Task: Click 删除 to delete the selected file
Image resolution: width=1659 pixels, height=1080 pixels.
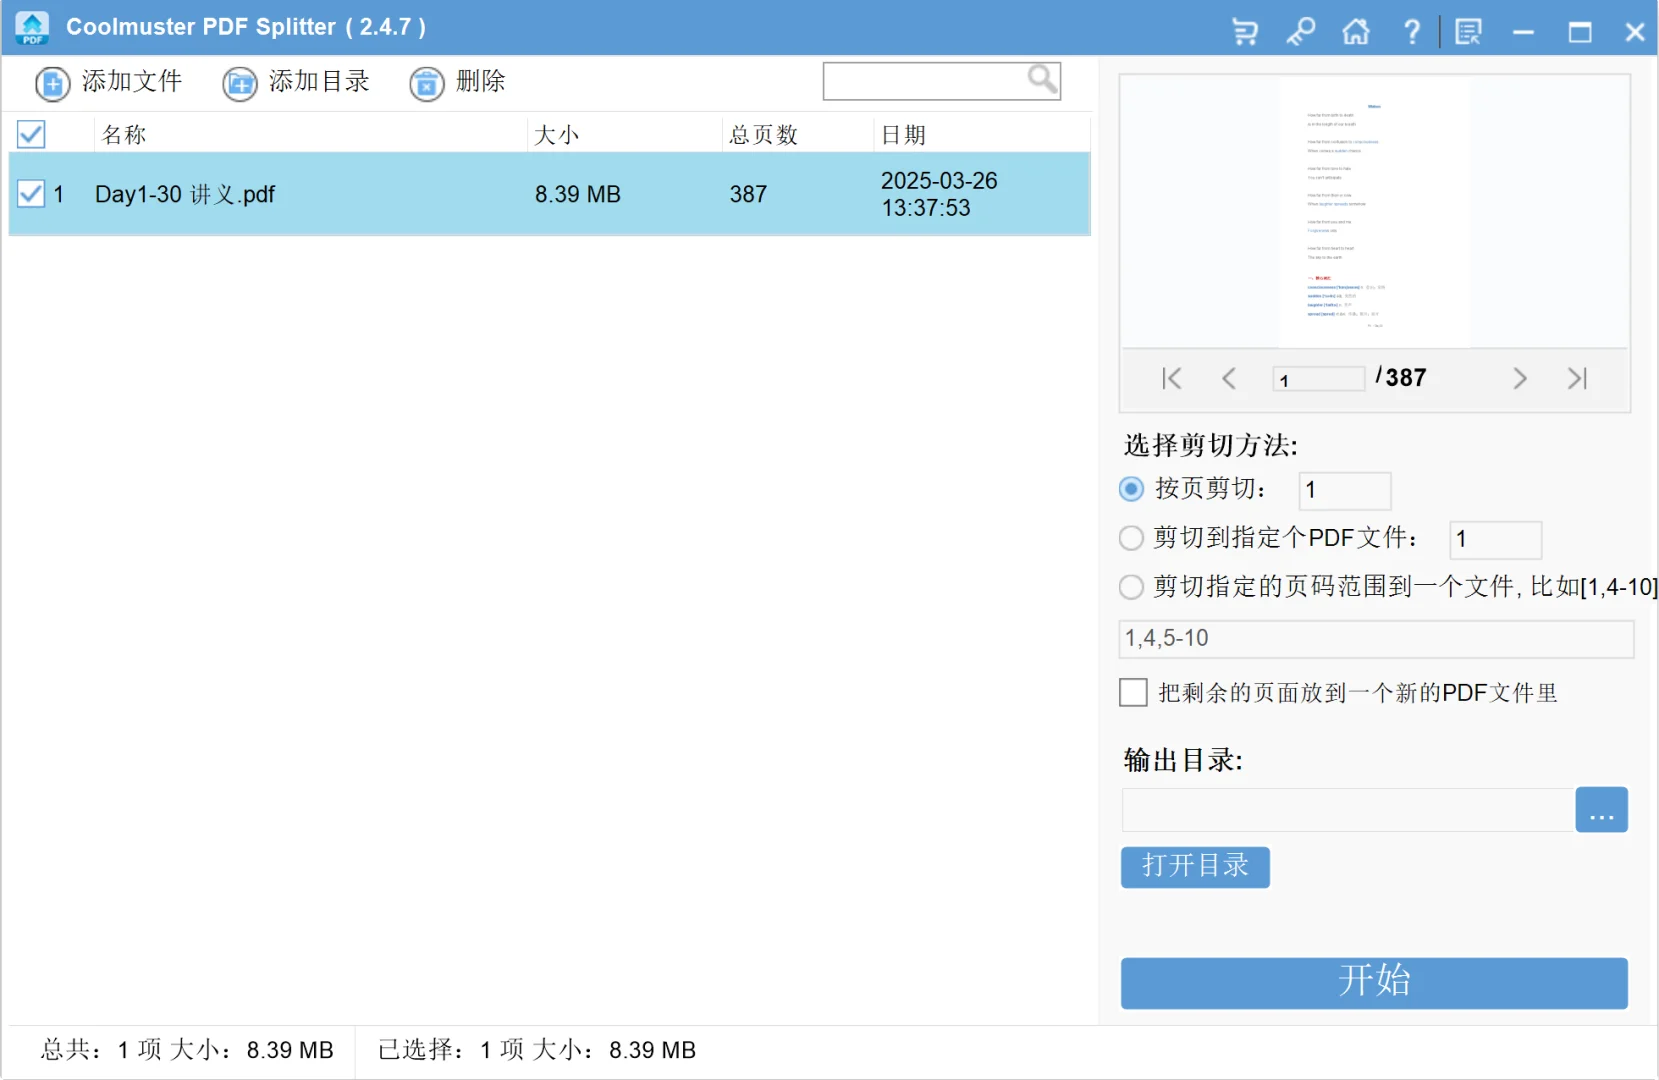Action: pyautogui.click(x=458, y=82)
